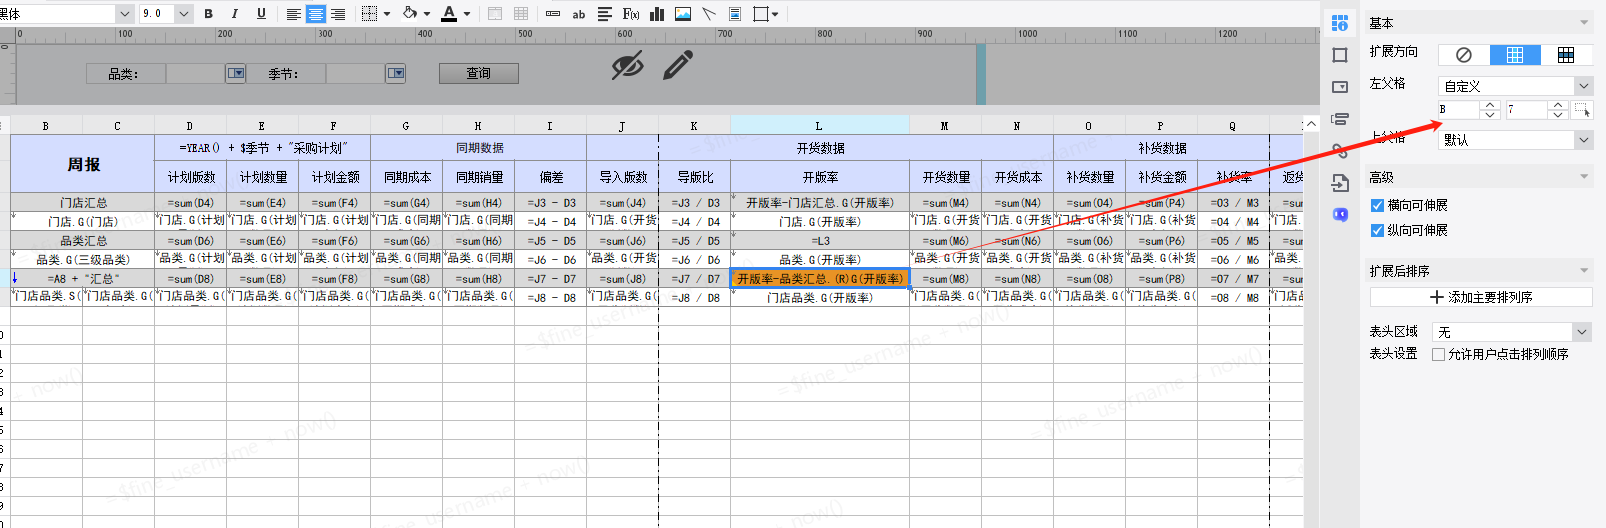The height and width of the screenshot is (528, 1606).
Task: Align cell text center
Action: [316, 14]
